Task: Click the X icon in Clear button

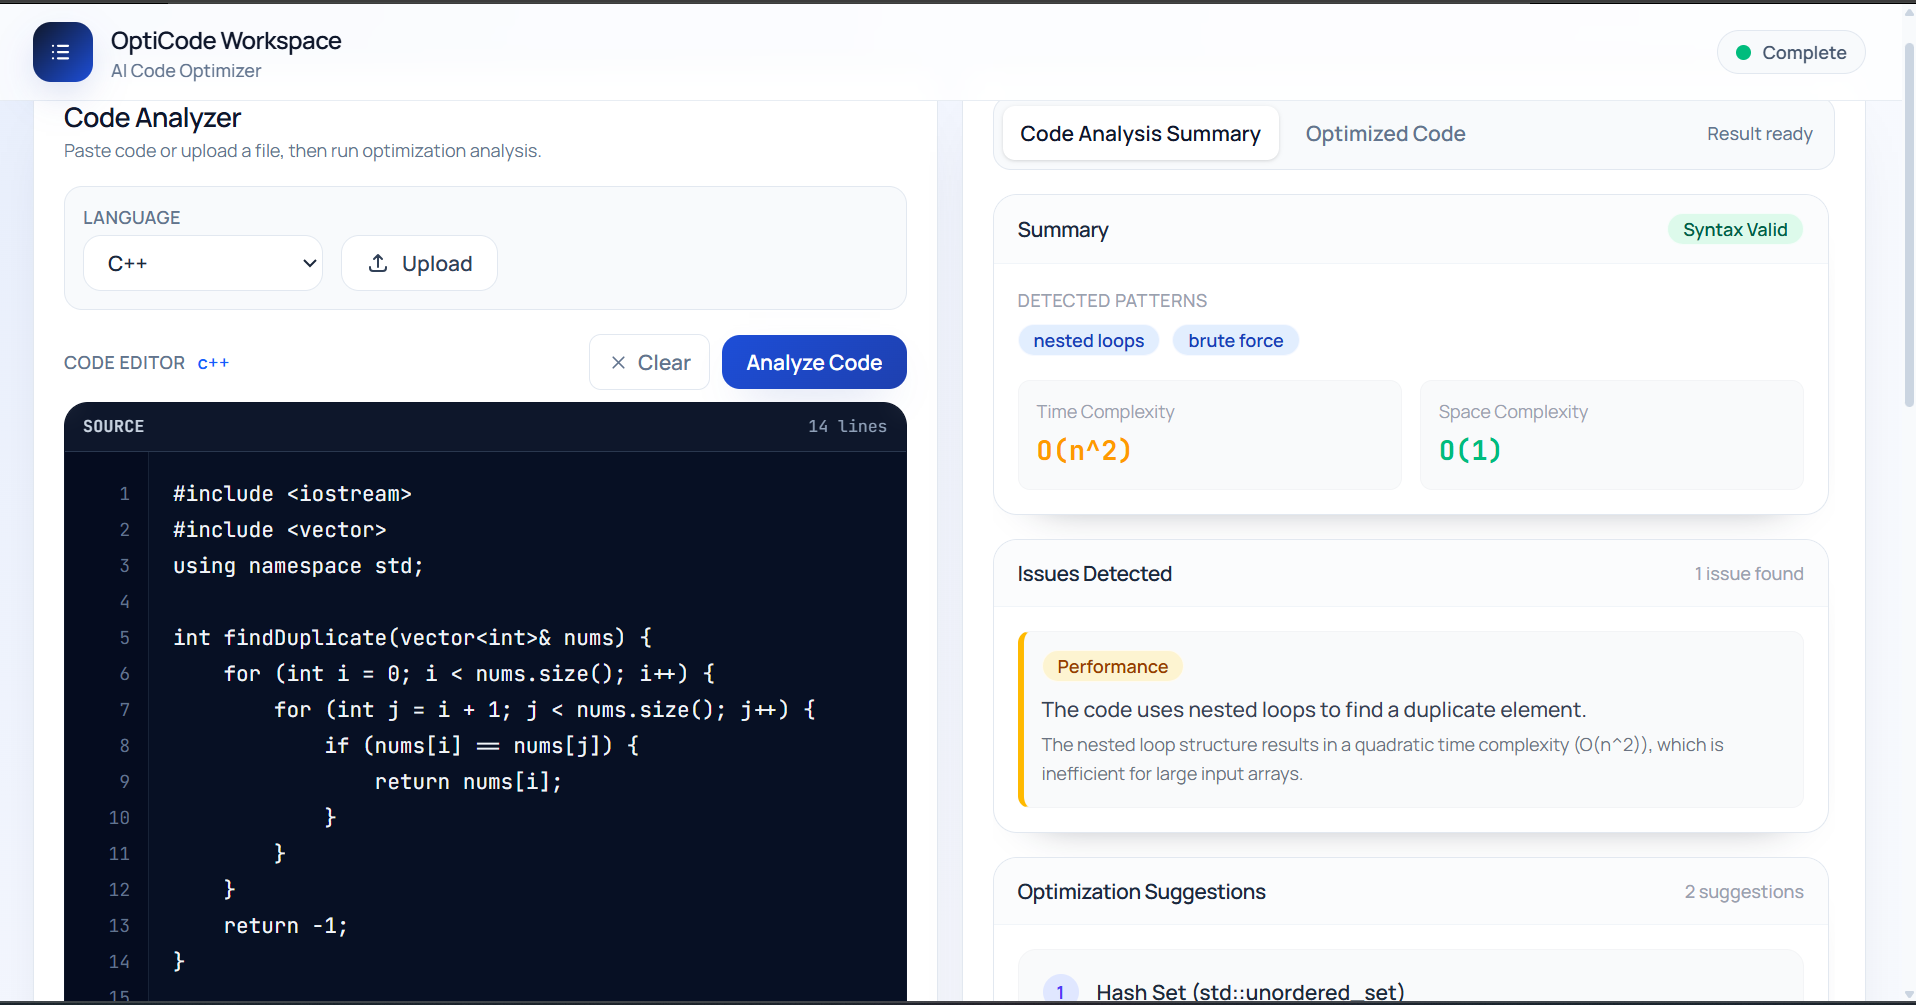Action: (618, 363)
